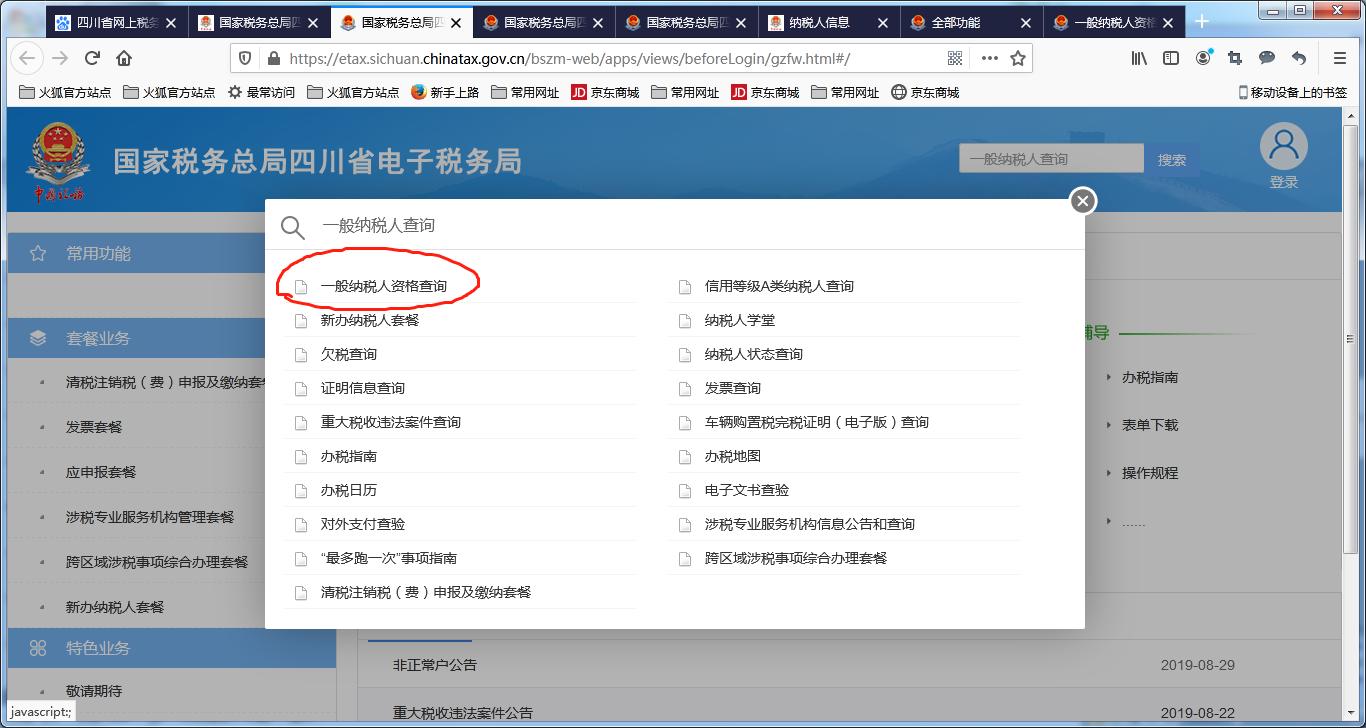Image resolution: width=1366 pixels, height=728 pixels.
Task: Click the 搜索 search button
Action: point(1173,157)
